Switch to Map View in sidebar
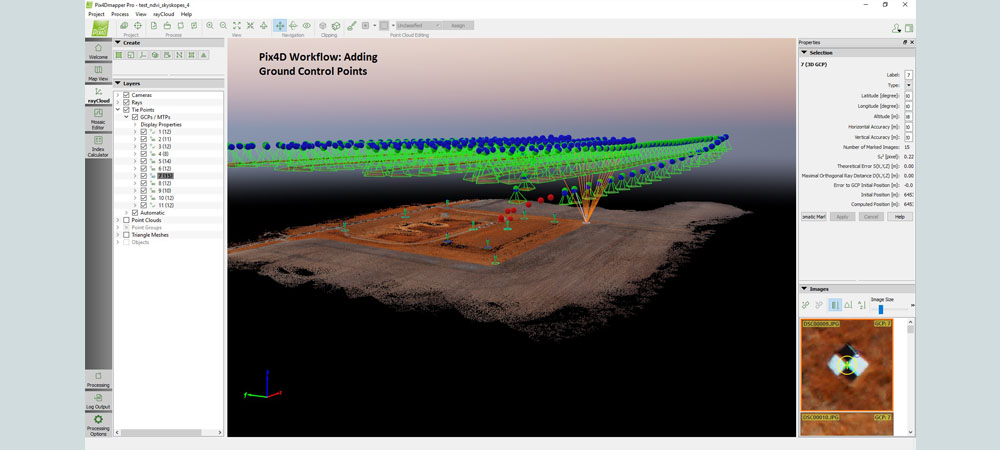The image size is (1000, 450). [x=98, y=73]
